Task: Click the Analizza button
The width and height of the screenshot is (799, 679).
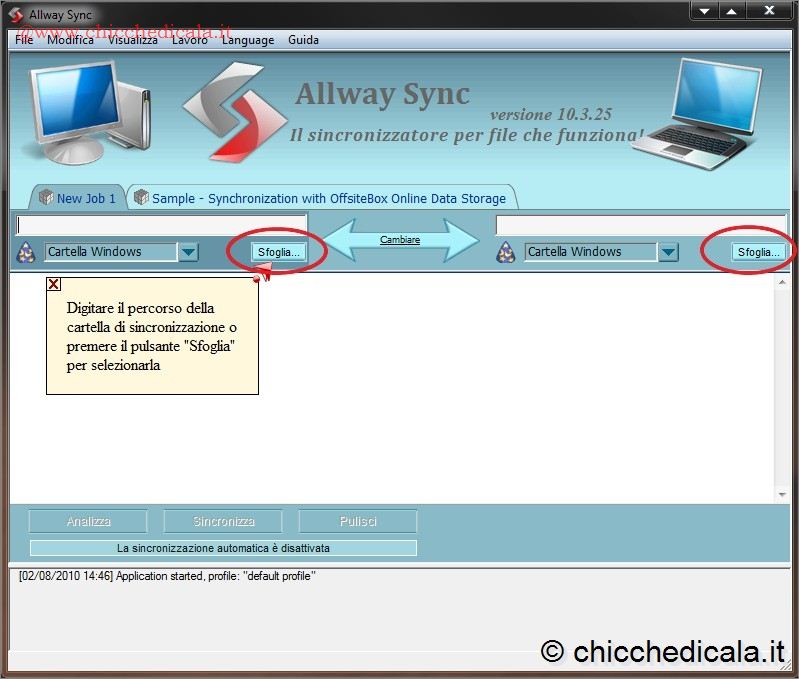Action: pos(88,521)
